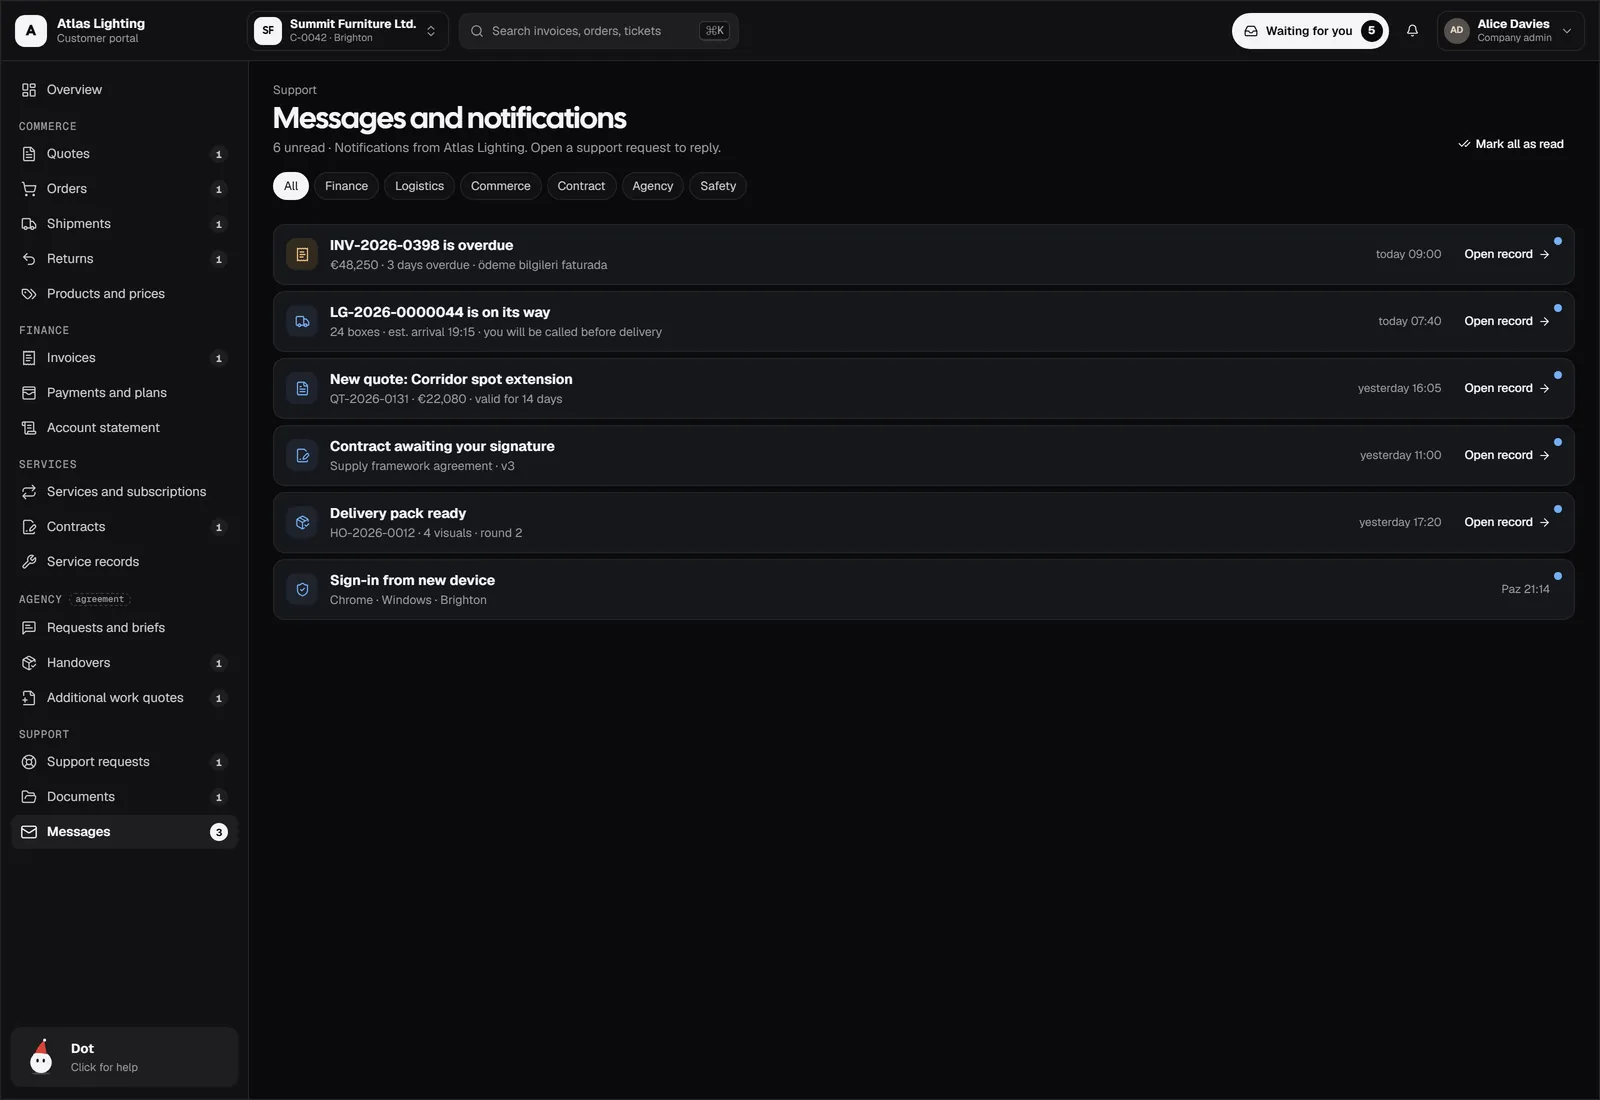Image resolution: width=1600 pixels, height=1100 pixels.
Task: Open the Waiting for you inbox
Action: point(1310,31)
